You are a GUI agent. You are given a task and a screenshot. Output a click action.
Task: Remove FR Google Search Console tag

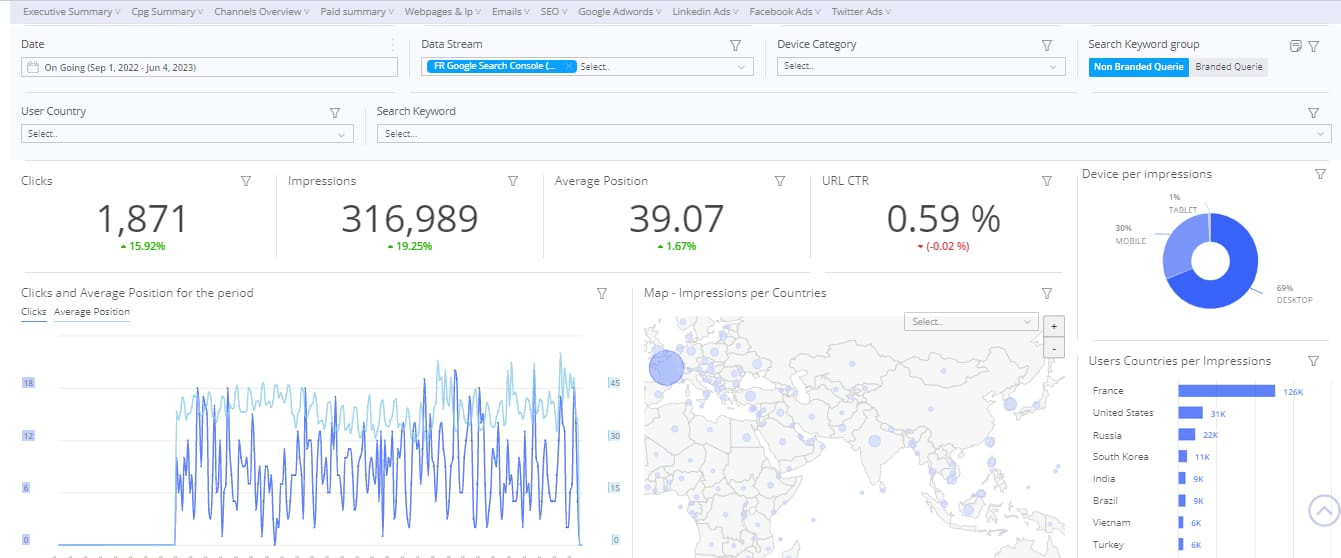pyautogui.click(x=569, y=66)
